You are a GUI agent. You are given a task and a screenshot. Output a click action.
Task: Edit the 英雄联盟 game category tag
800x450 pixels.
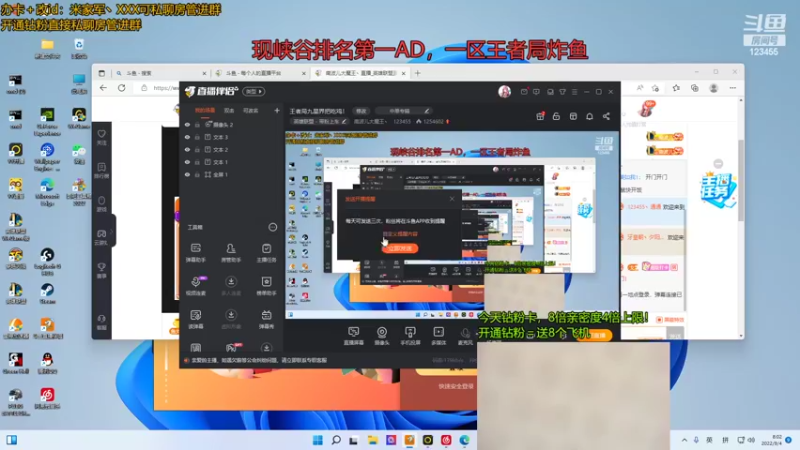pos(319,121)
